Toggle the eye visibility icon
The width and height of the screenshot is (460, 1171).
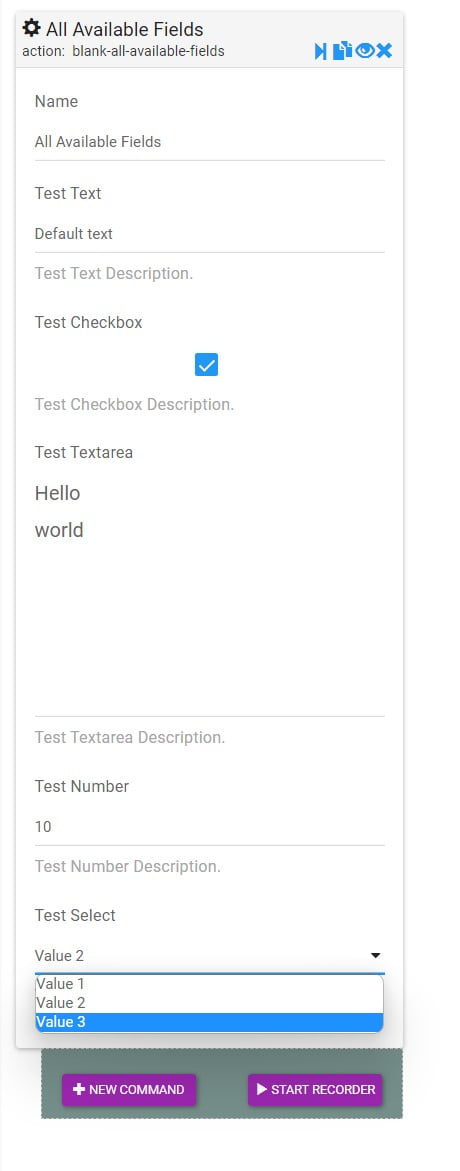[364, 51]
